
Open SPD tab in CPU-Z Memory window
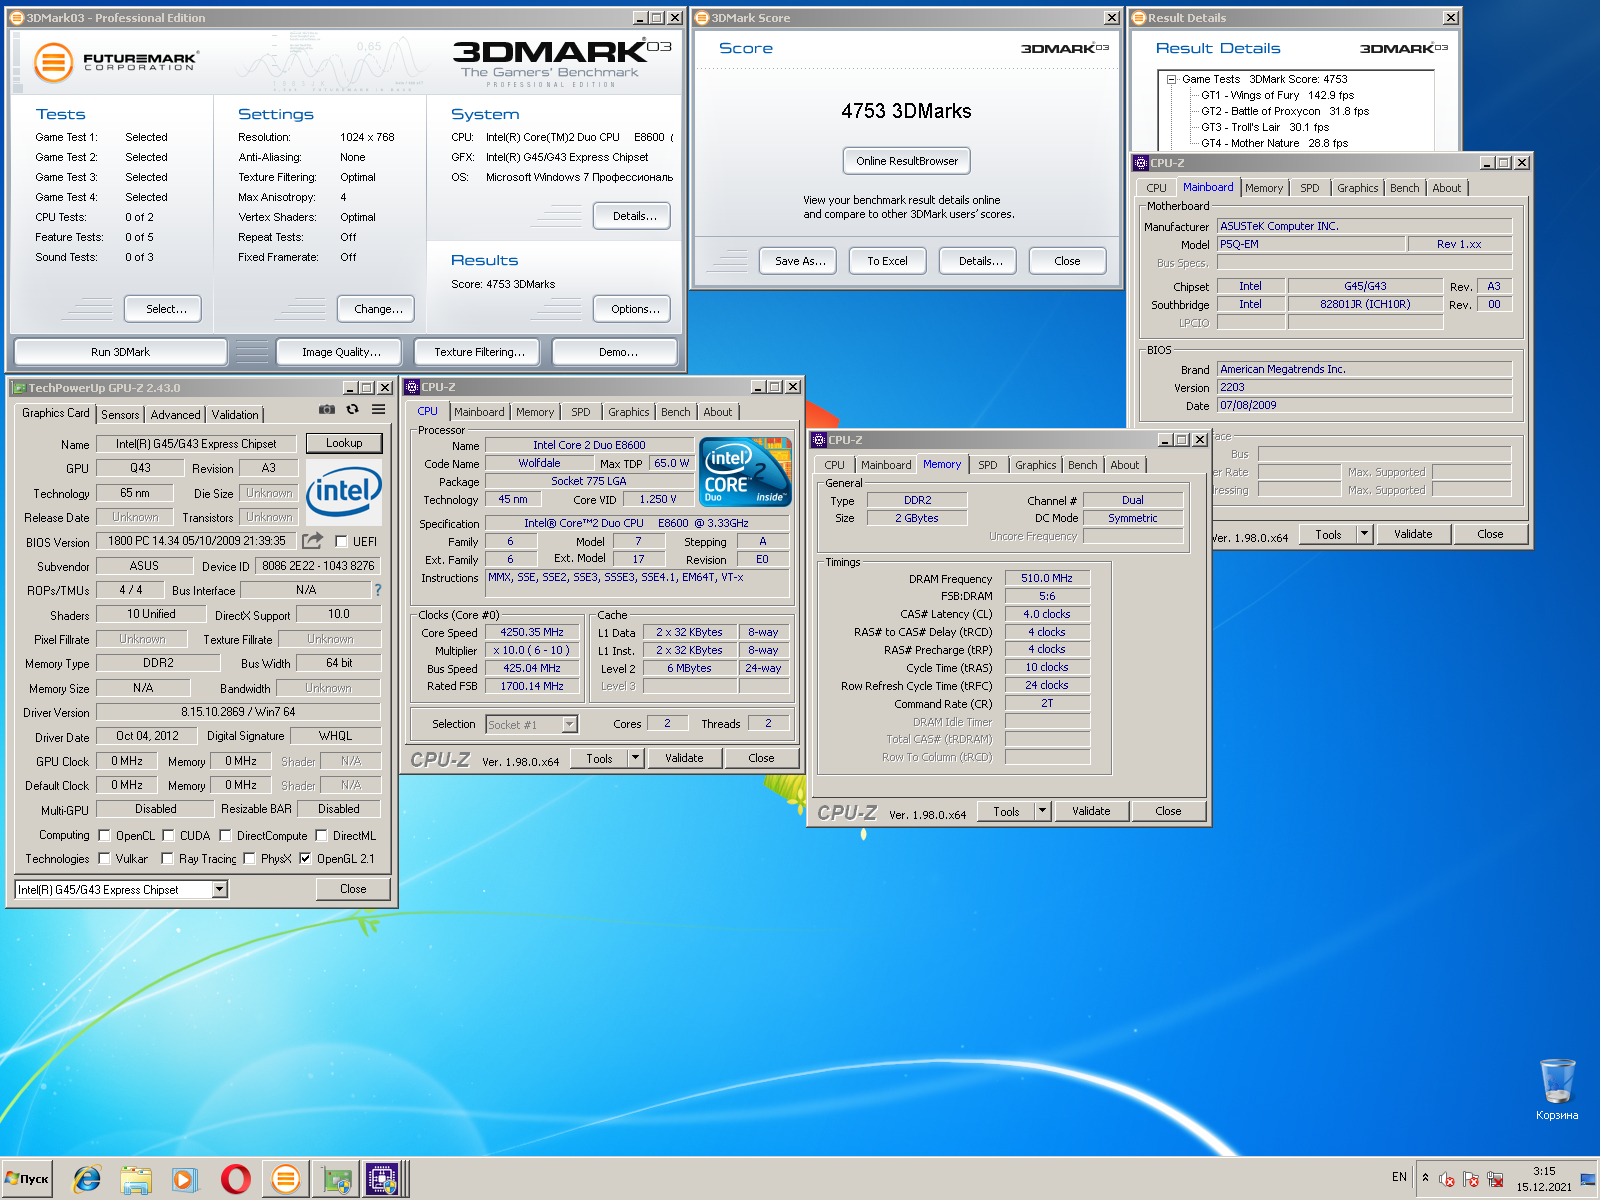pos(988,465)
